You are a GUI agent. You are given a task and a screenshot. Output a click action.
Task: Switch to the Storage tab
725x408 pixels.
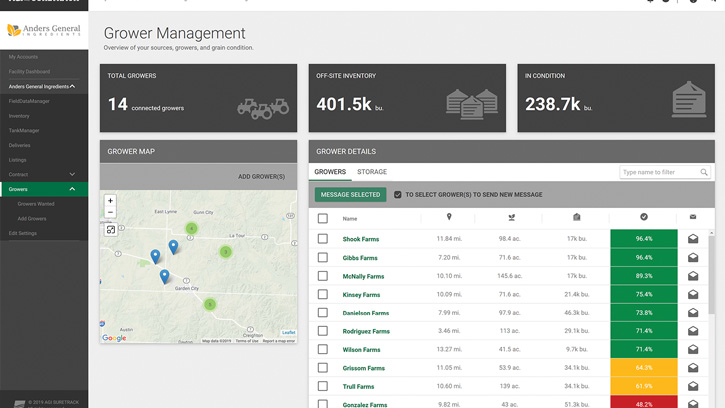(x=372, y=172)
